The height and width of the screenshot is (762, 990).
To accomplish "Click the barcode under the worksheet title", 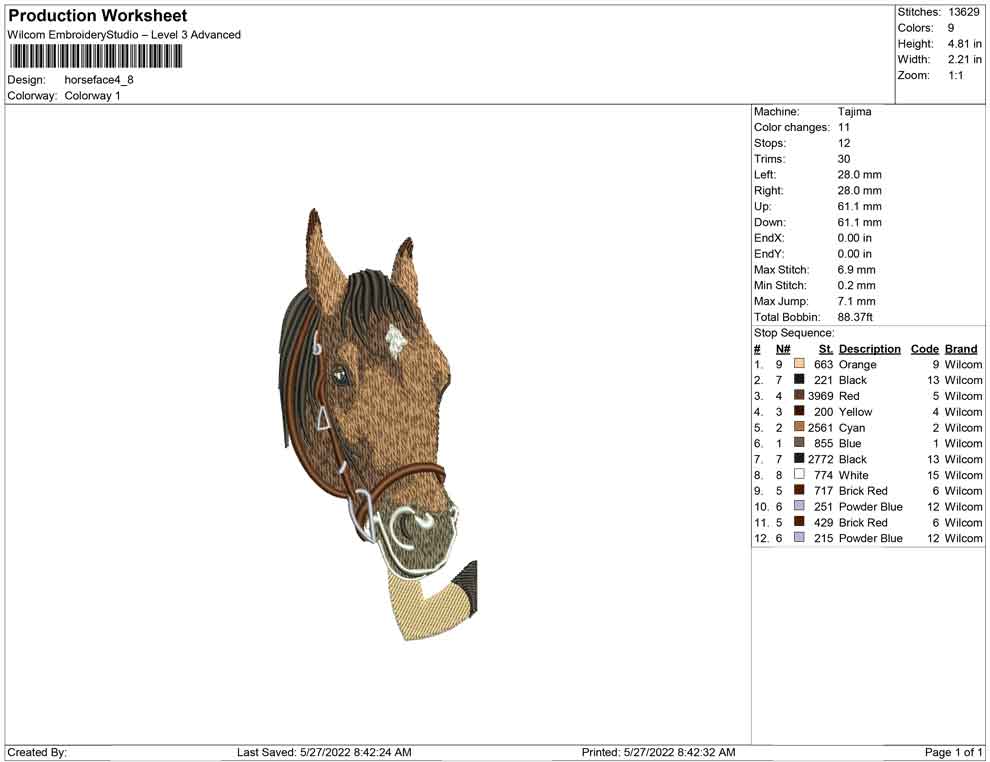I will 95,55.
